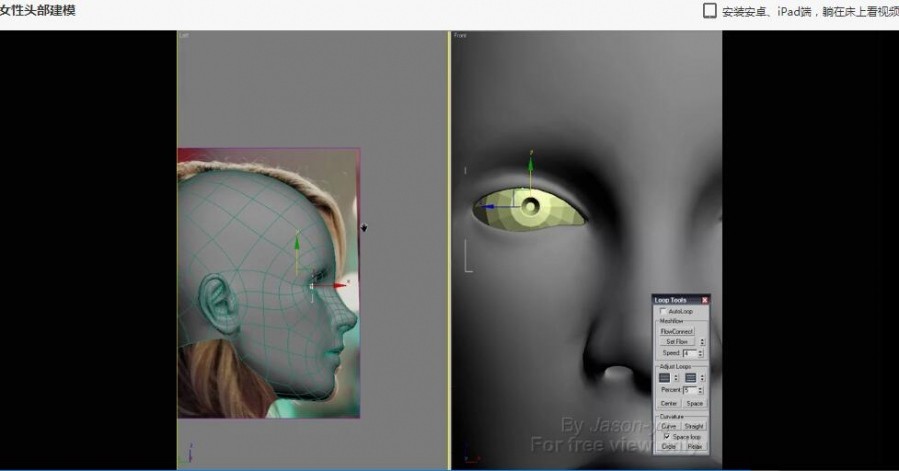
Task: Click the Front viewport label
Action: click(460, 36)
